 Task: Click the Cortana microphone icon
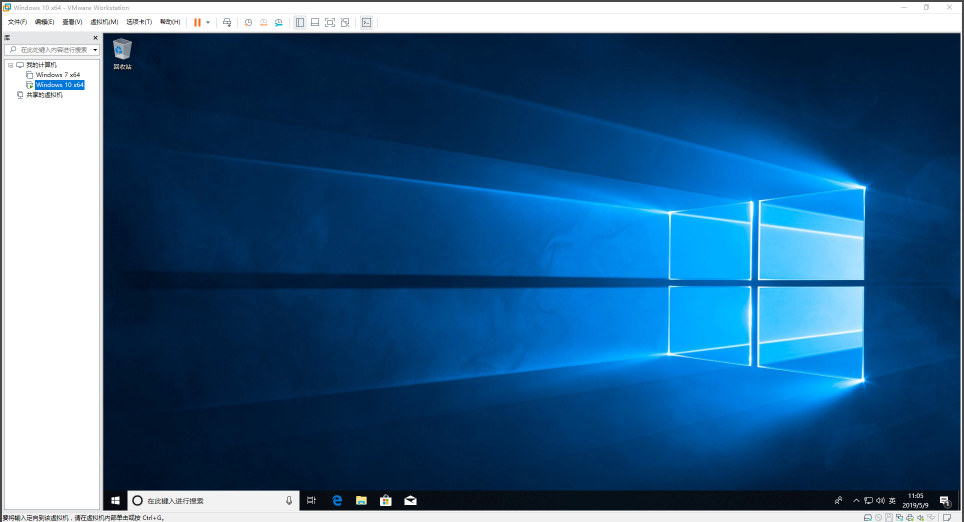coord(289,500)
